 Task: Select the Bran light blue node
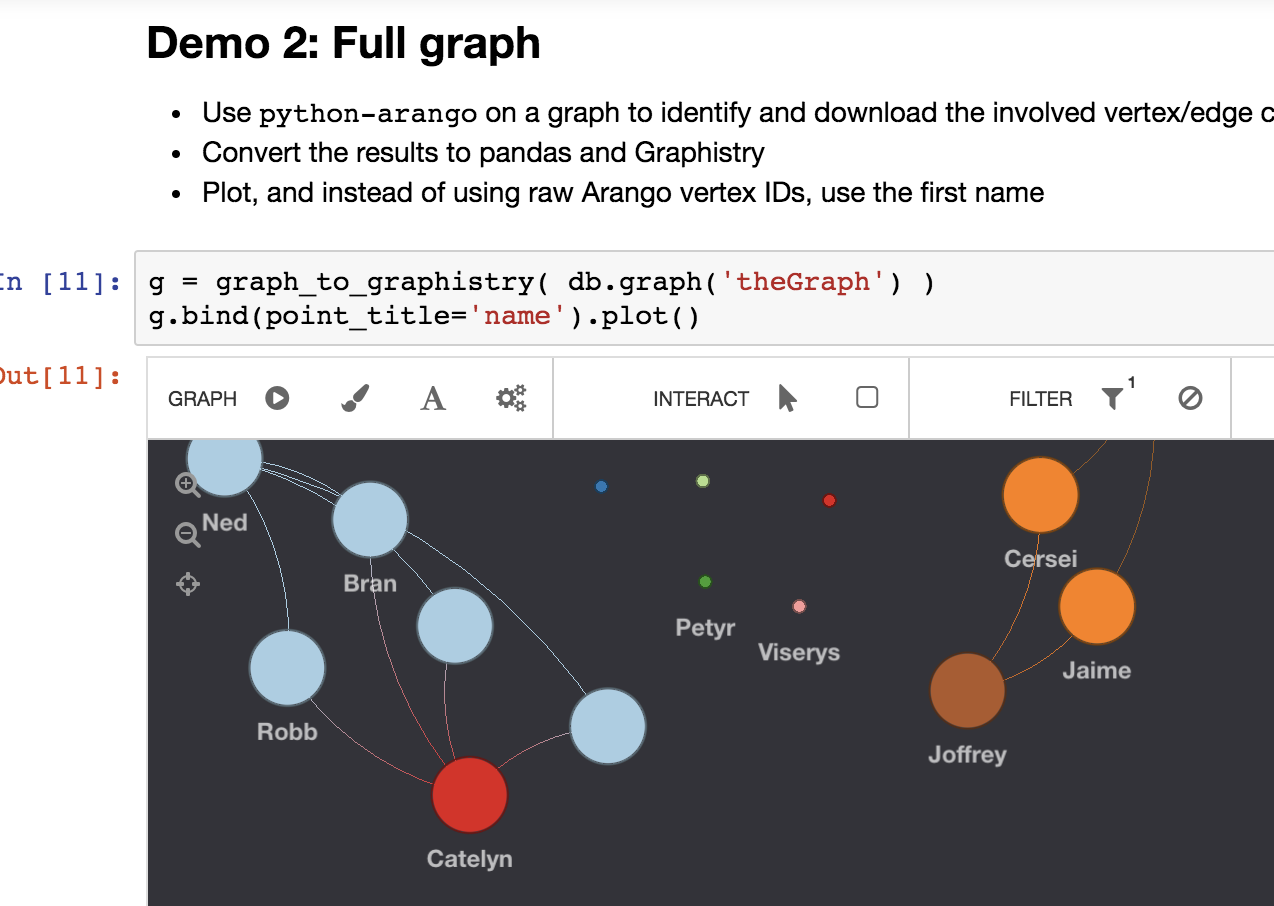click(371, 520)
